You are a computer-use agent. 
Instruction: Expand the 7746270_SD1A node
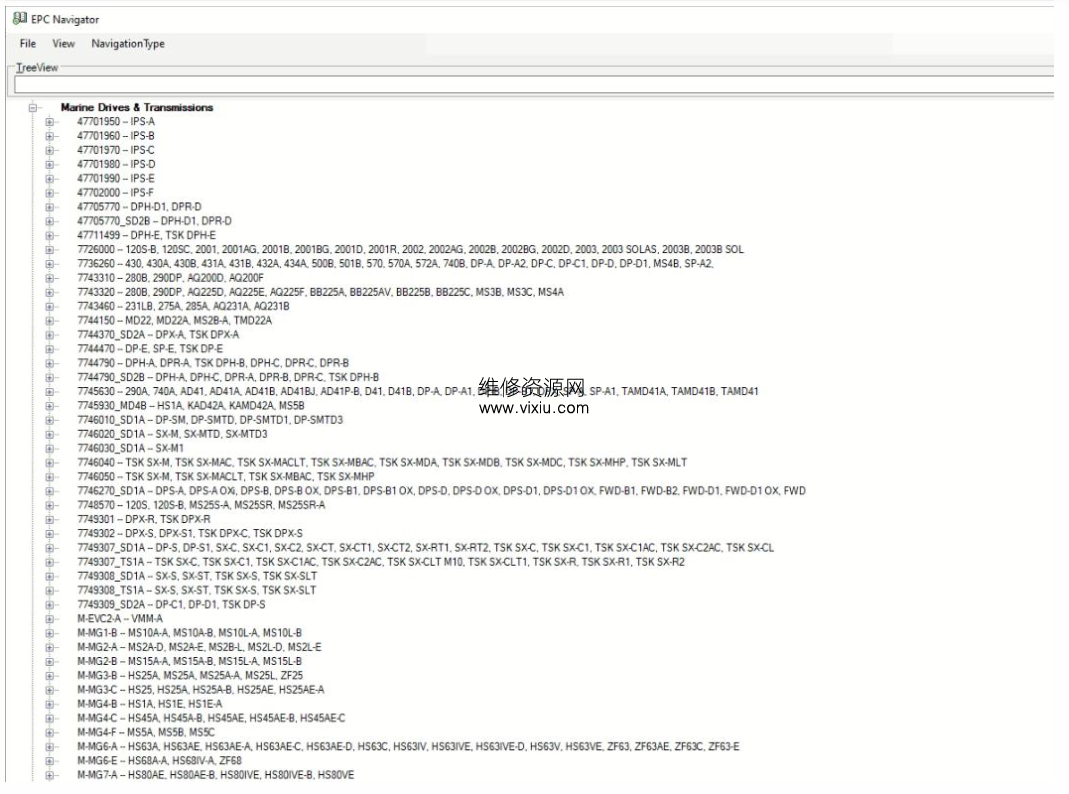(x=49, y=491)
